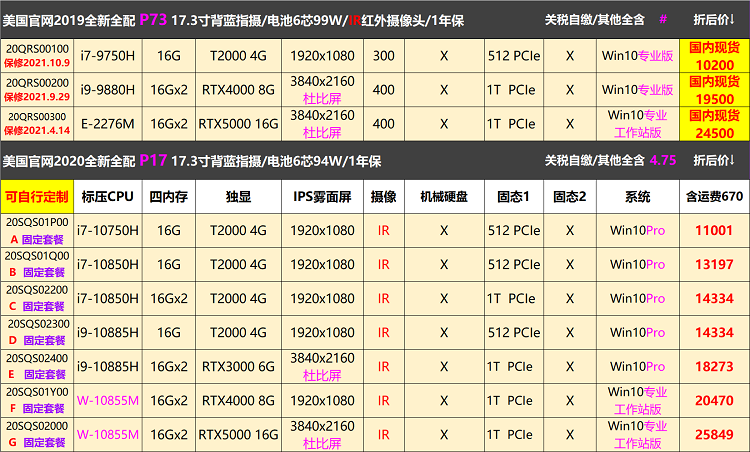
Task: Click the RTX3000 6G graphics cell
Action: pyautogui.click(x=238, y=366)
